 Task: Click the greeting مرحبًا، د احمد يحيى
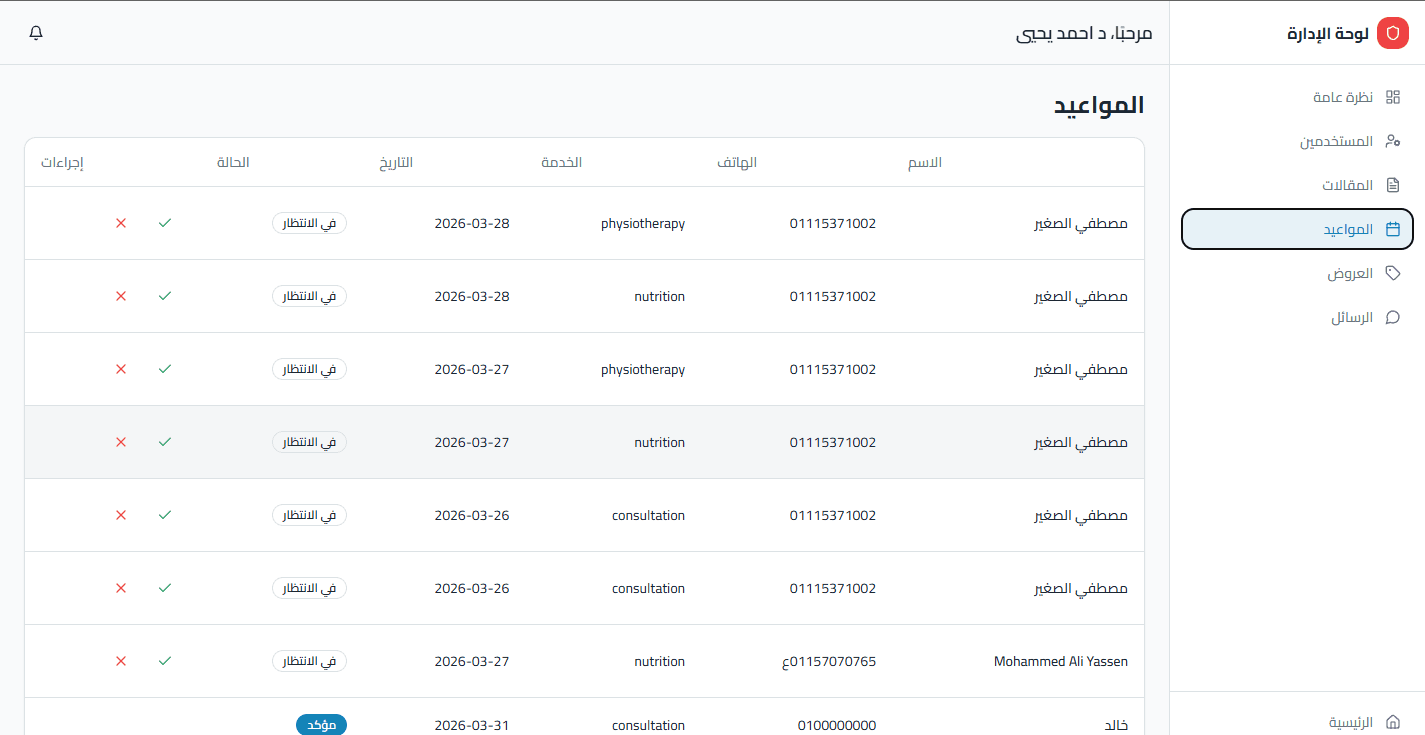click(1084, 33)
